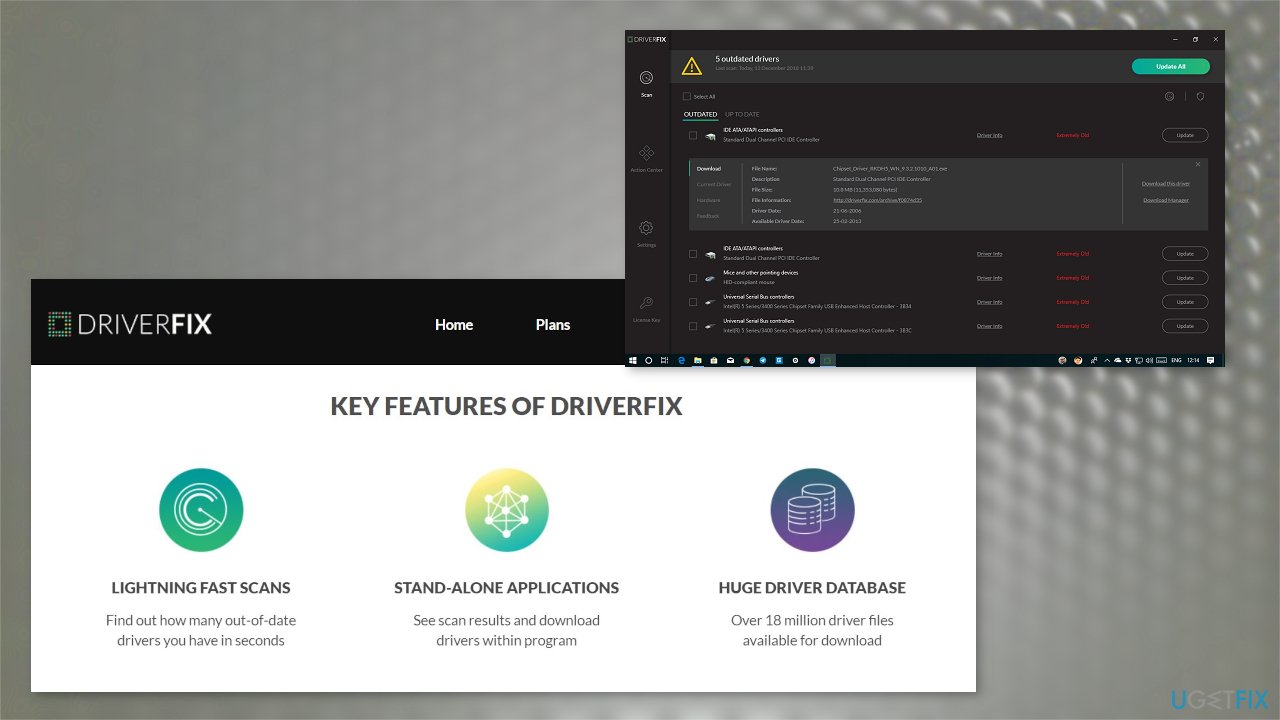The image size is (1280, 720).
Task: Click the yellow warning triangle icon
Action: pos(692,66)
